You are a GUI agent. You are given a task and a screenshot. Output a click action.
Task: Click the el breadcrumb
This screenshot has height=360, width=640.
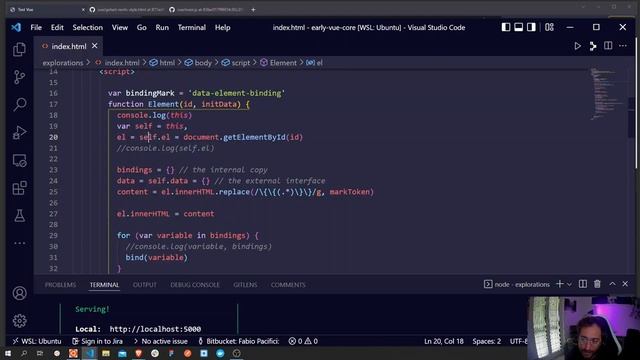[x=315, y=63]
